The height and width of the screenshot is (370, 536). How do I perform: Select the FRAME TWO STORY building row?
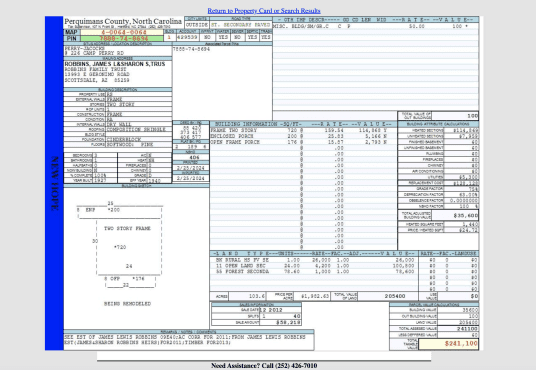point(303,130)
